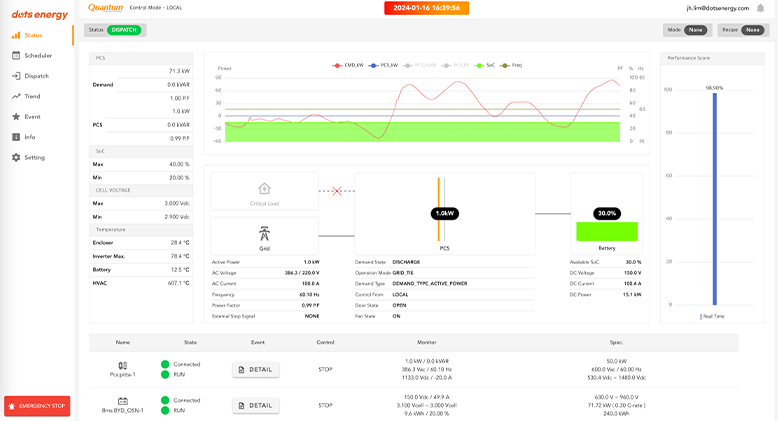Click the Event star icon

16,116
